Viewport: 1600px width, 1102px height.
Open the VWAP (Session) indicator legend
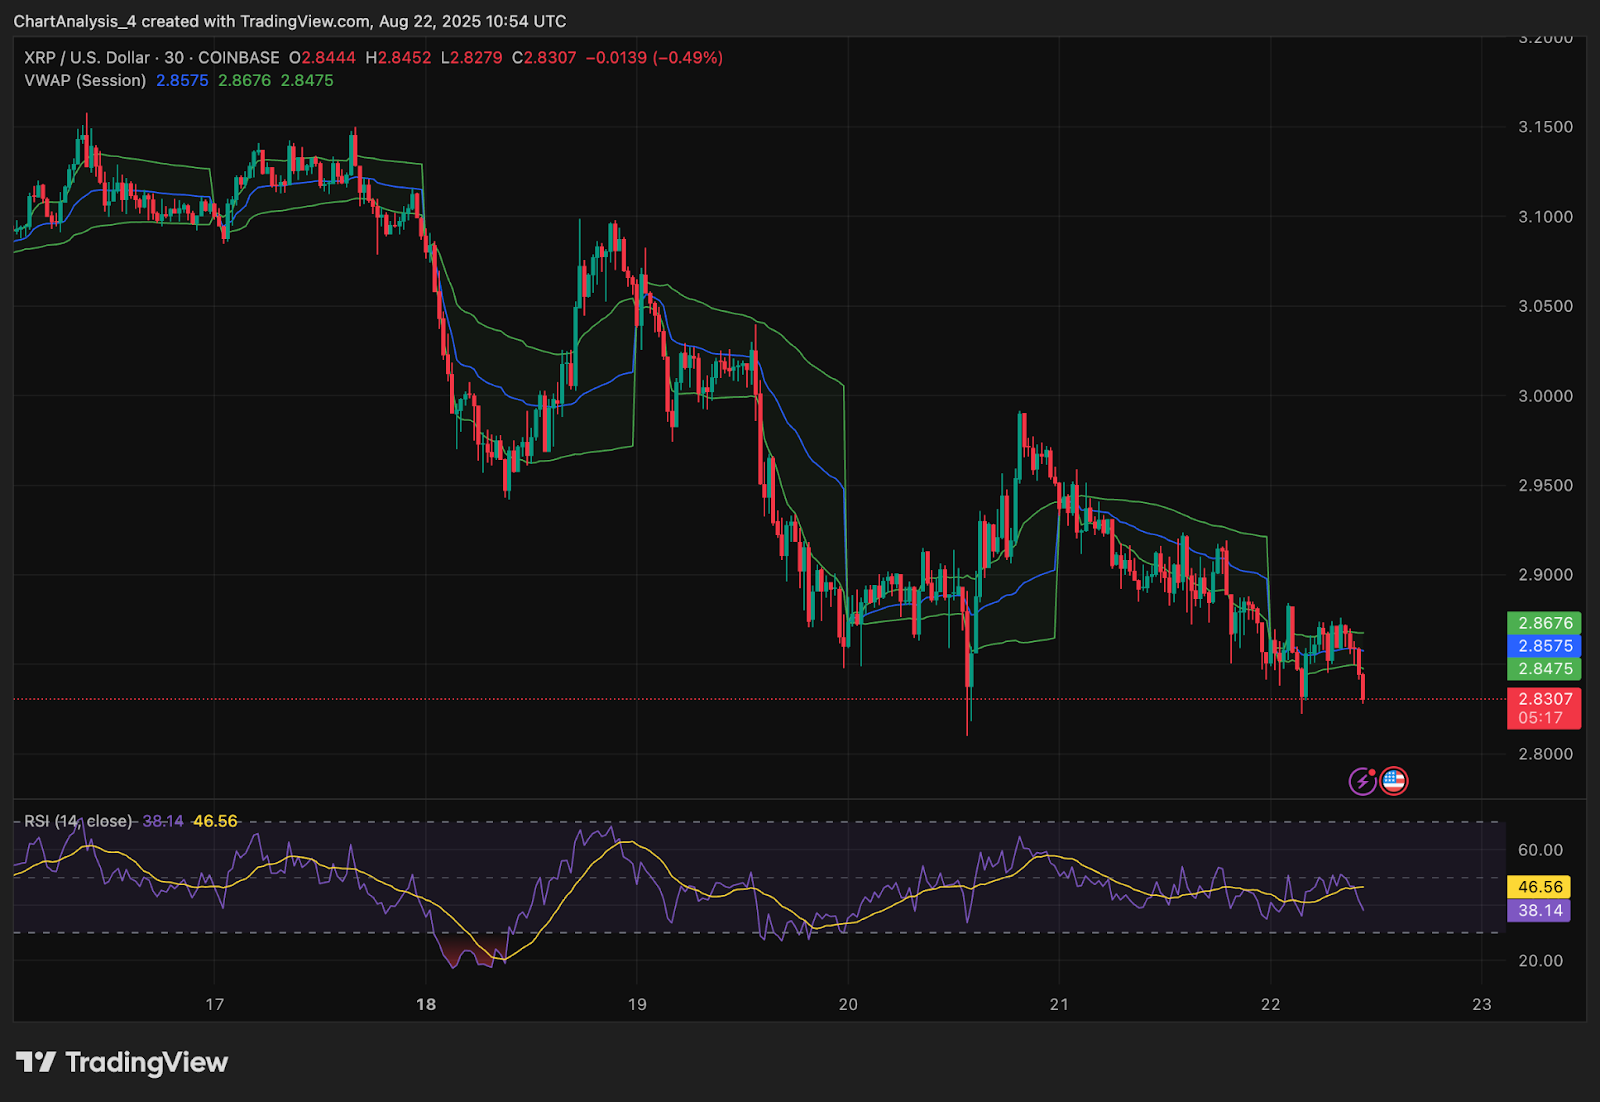85,80
